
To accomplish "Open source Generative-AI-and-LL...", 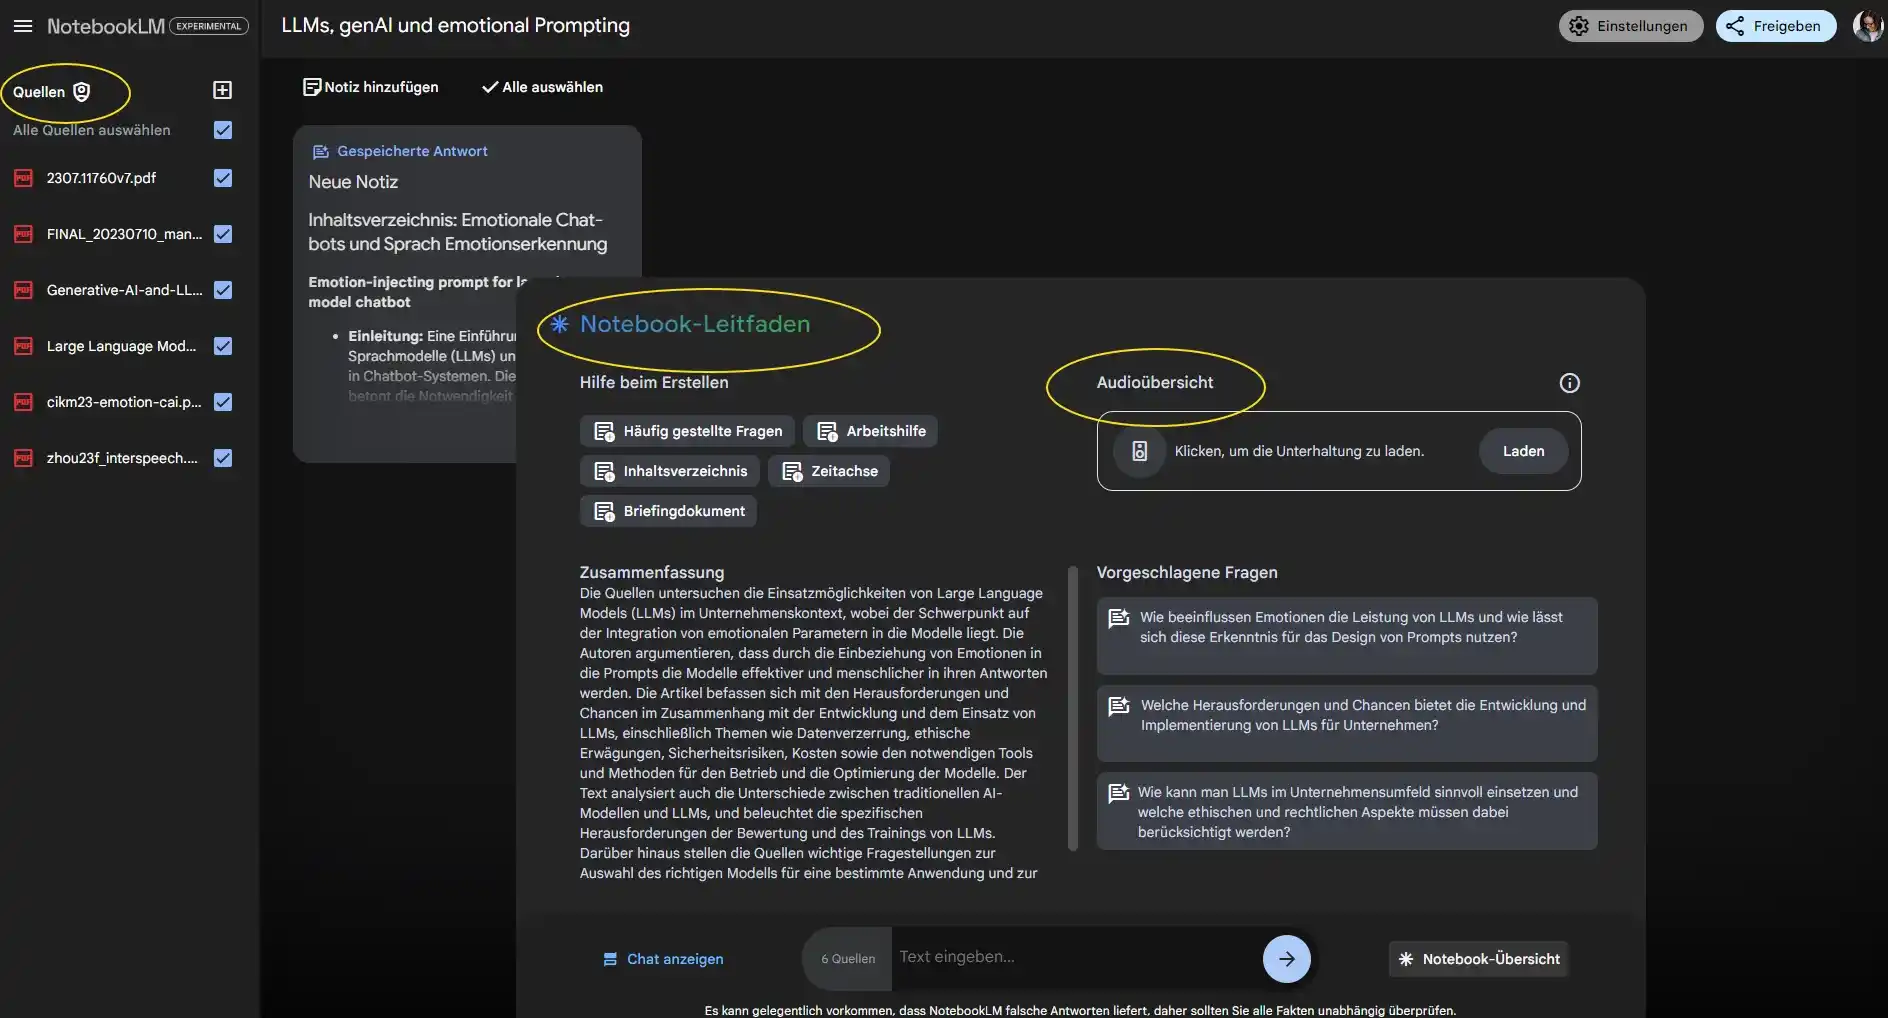I will tap(124, 290).
